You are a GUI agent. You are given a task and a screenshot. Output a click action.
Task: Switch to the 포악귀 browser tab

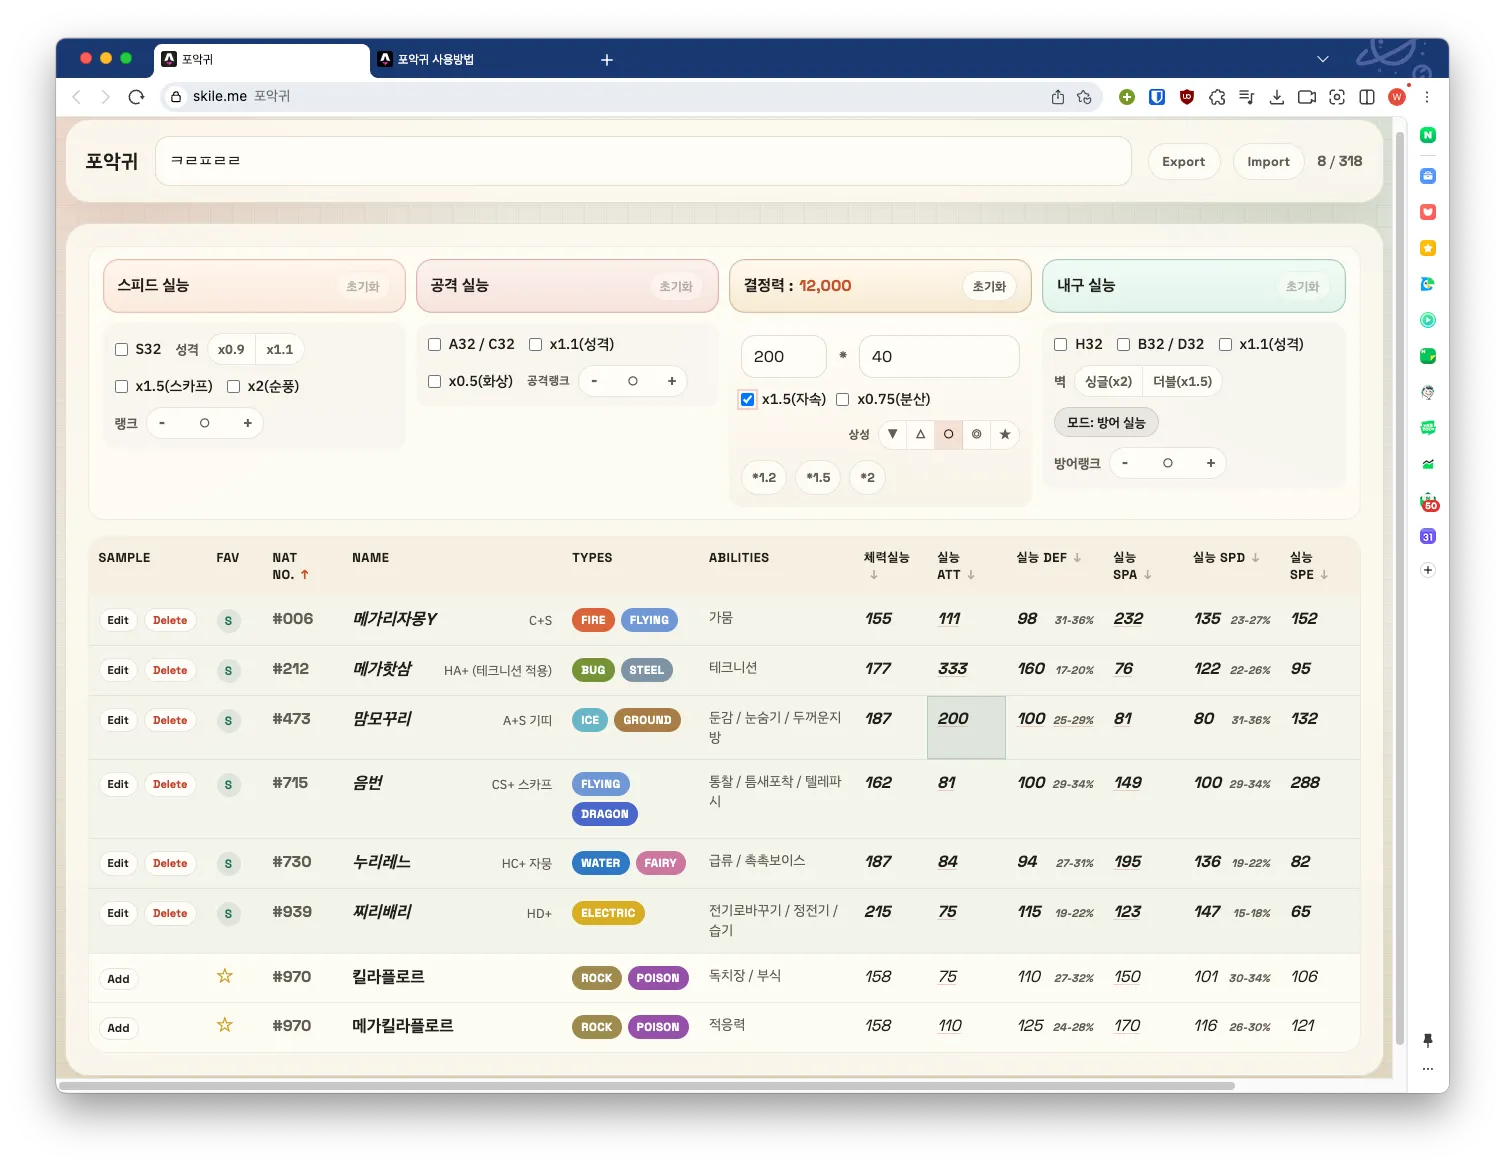coord(262,60)
